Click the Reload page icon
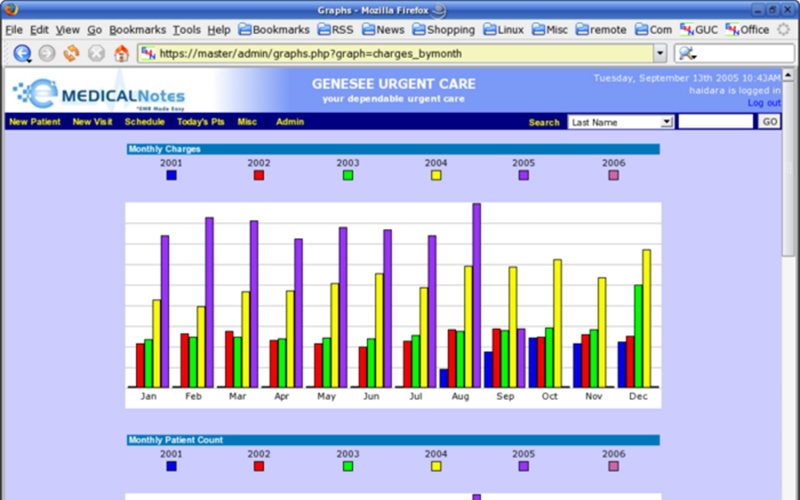Viewport: 800px width, 500px height. (x=71, y=53)
